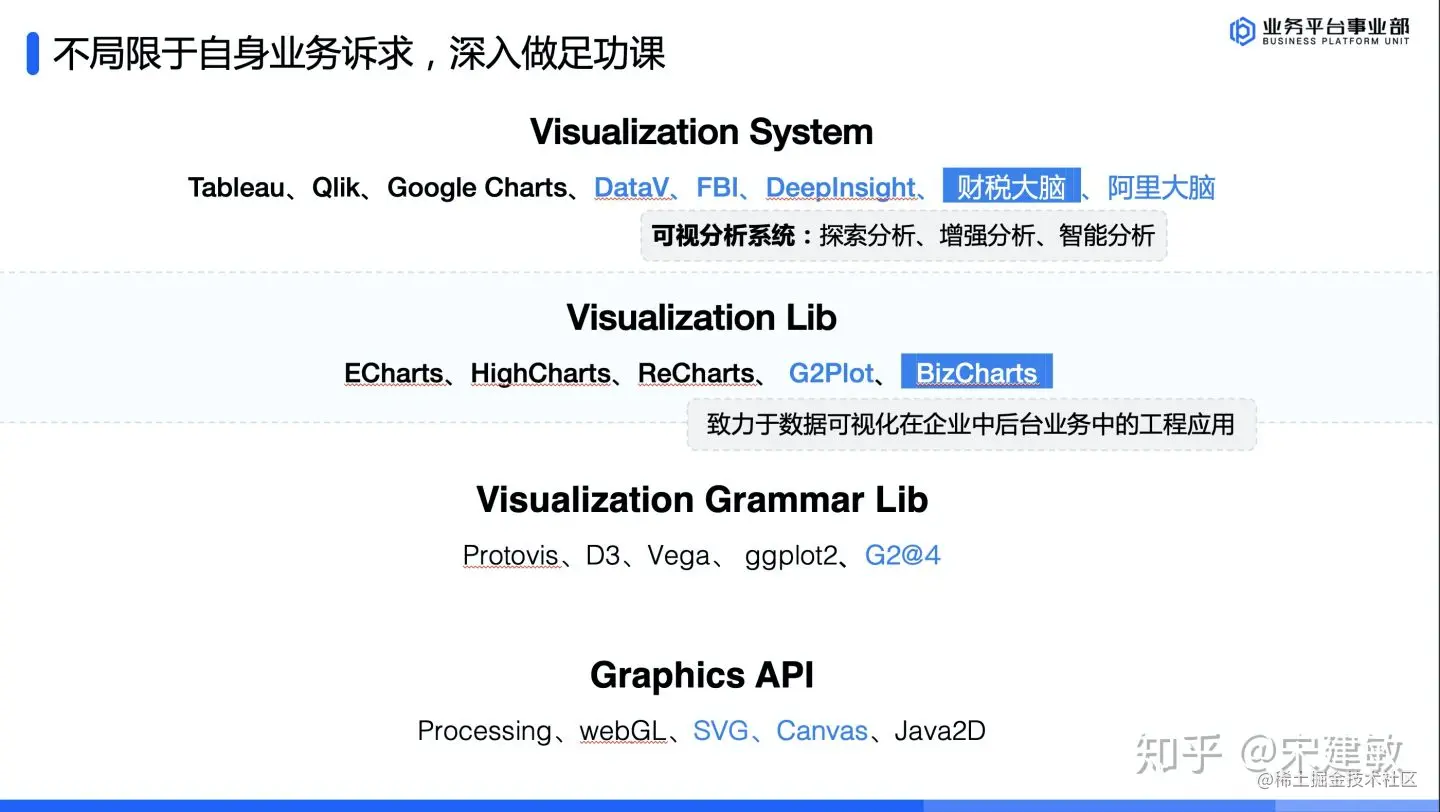Click the Google Charts text
Screen dimensions: 1440x812
[x=477, y=187]
